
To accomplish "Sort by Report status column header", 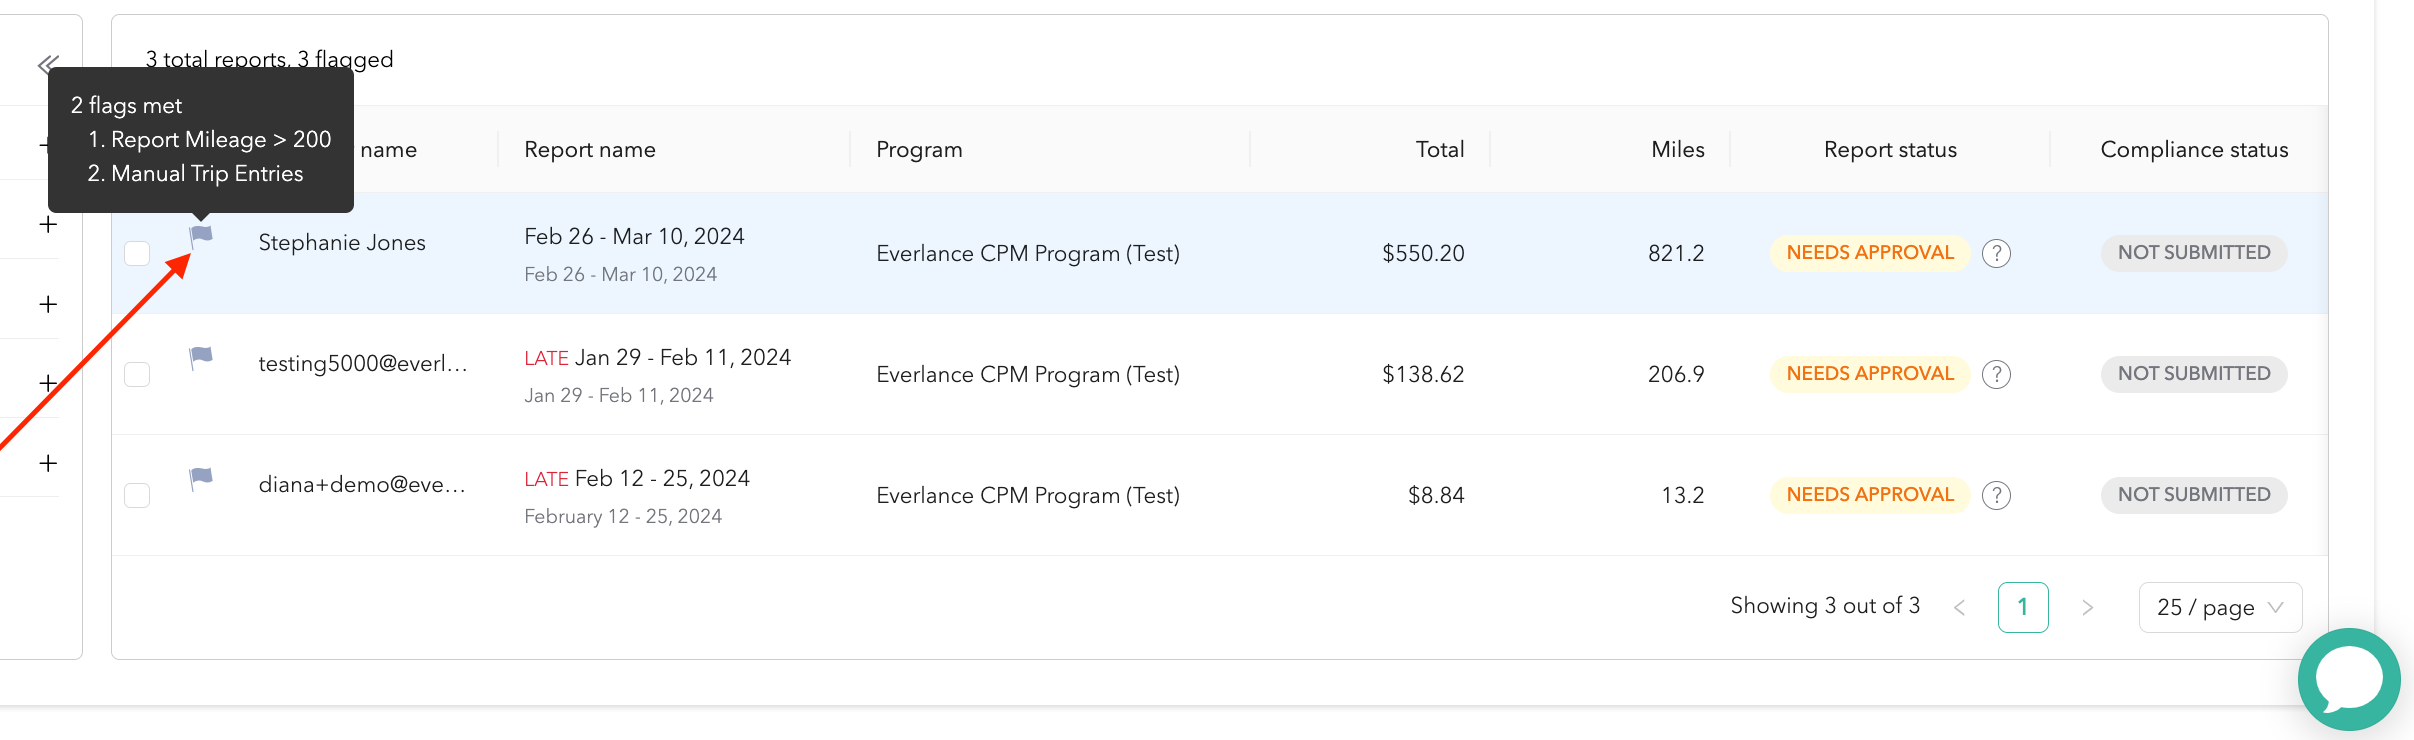I will (x=1890, y=149).
